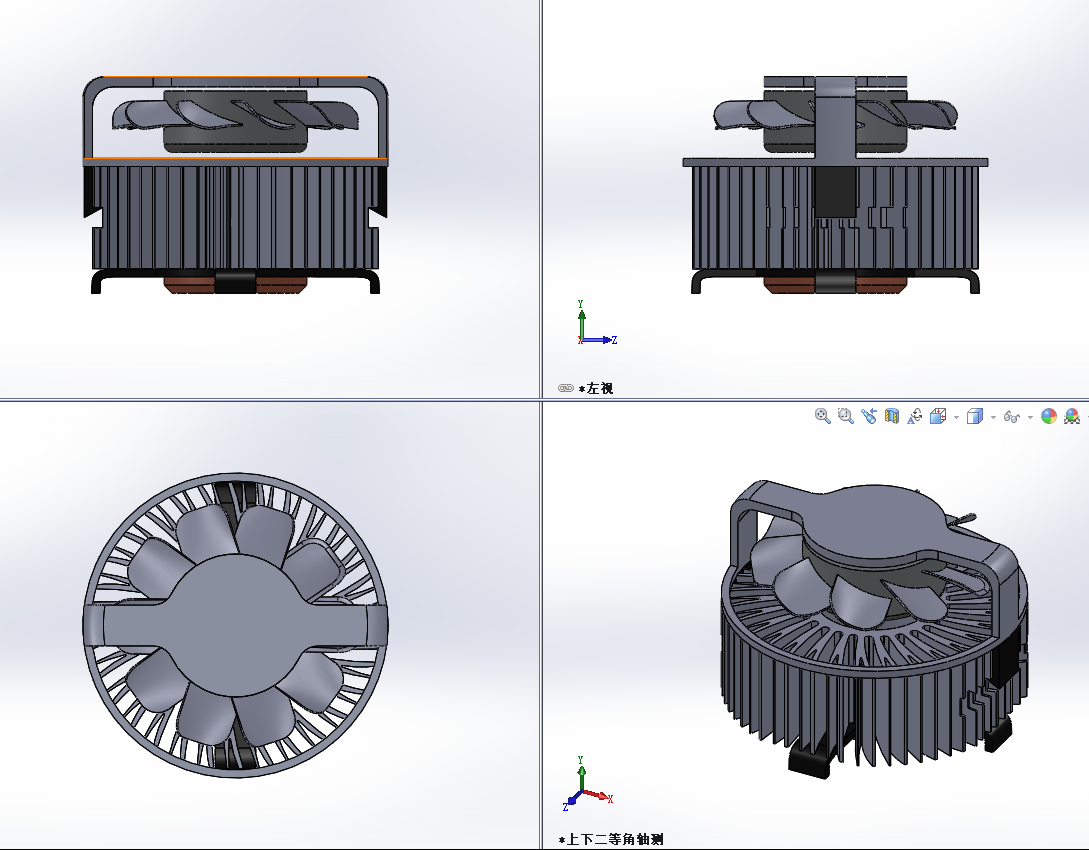The image size is (1089, 850).
Task: Select the fan bracket in the front view
Action: point(235,81)
